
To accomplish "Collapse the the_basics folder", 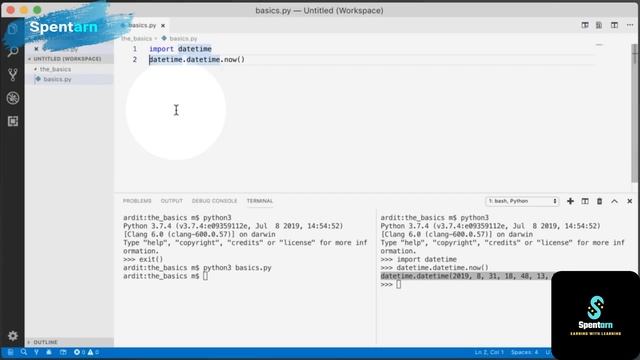I will (x=55, y=69).
